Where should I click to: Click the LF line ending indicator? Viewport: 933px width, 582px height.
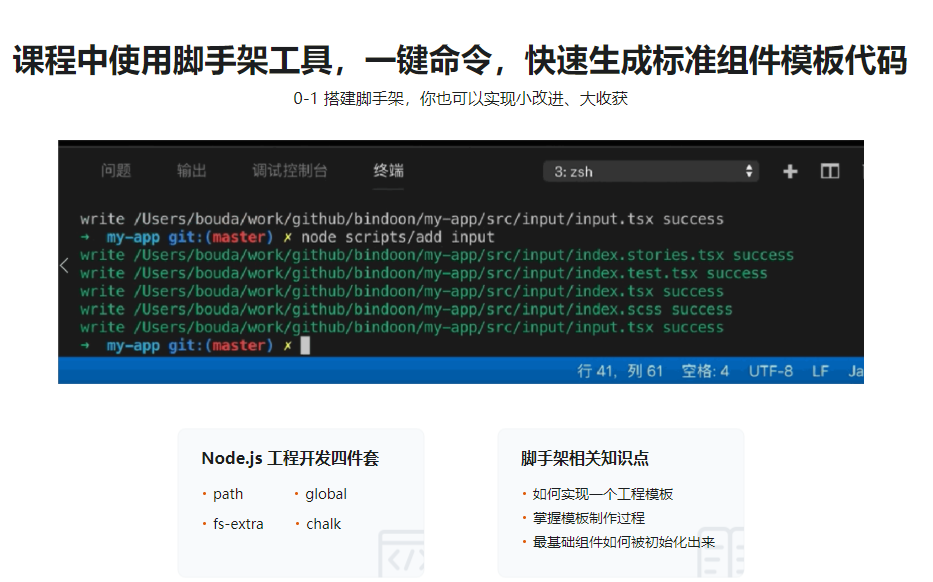[820, 371]
